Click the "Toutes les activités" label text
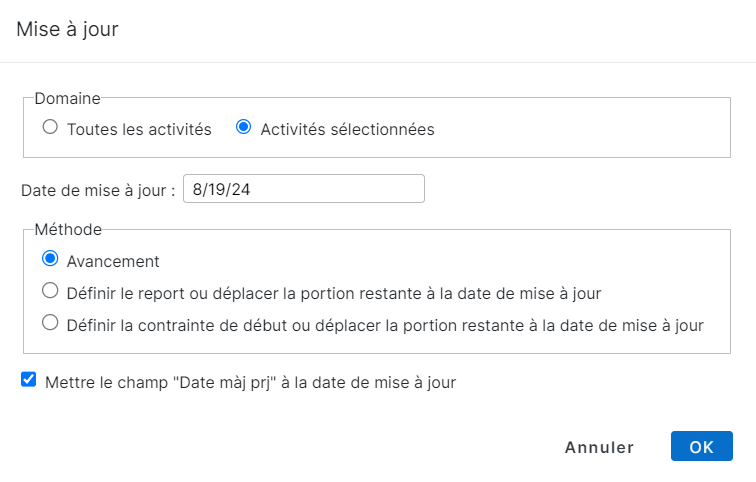Screen dimensions: 756x482 point(139,129)
